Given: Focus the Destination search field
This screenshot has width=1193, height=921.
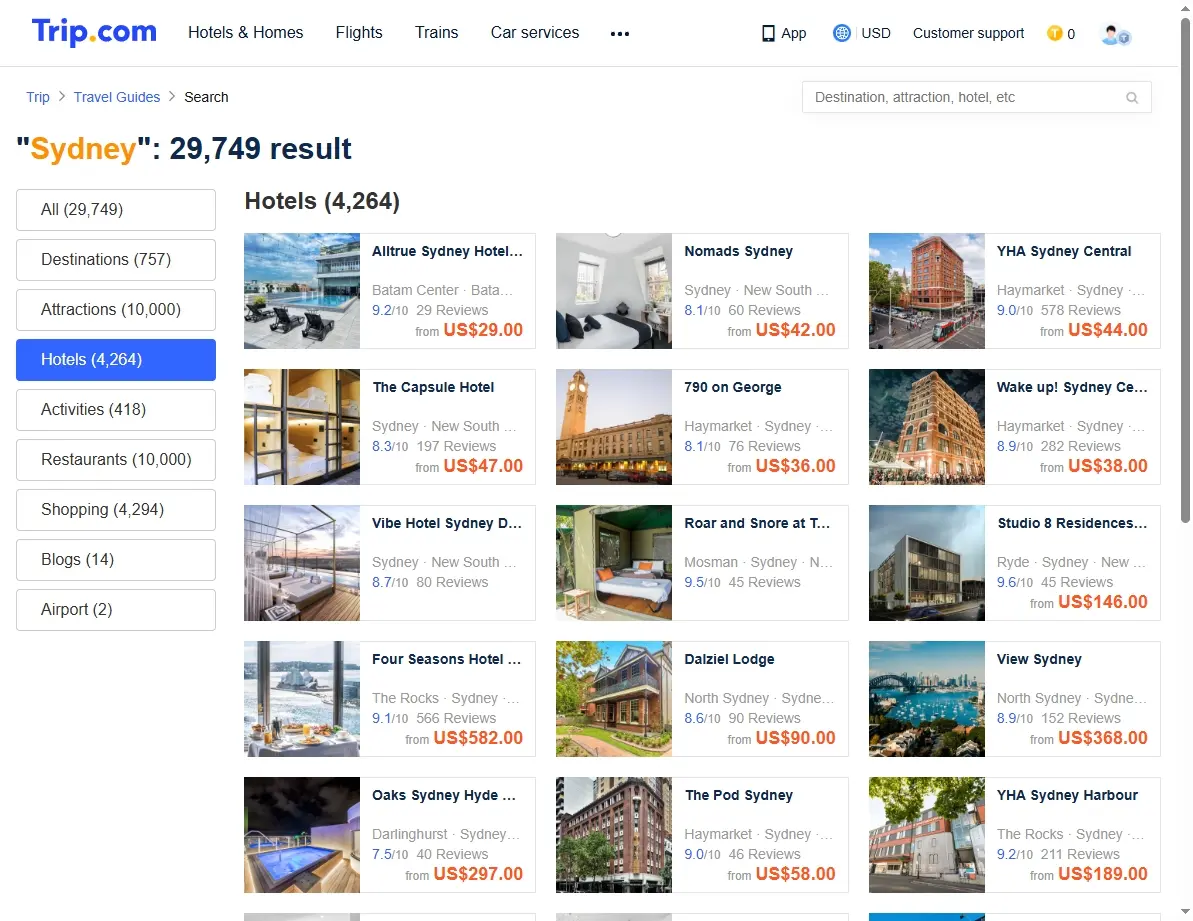Looking at the screenshot, I should [x=977, y=97].
